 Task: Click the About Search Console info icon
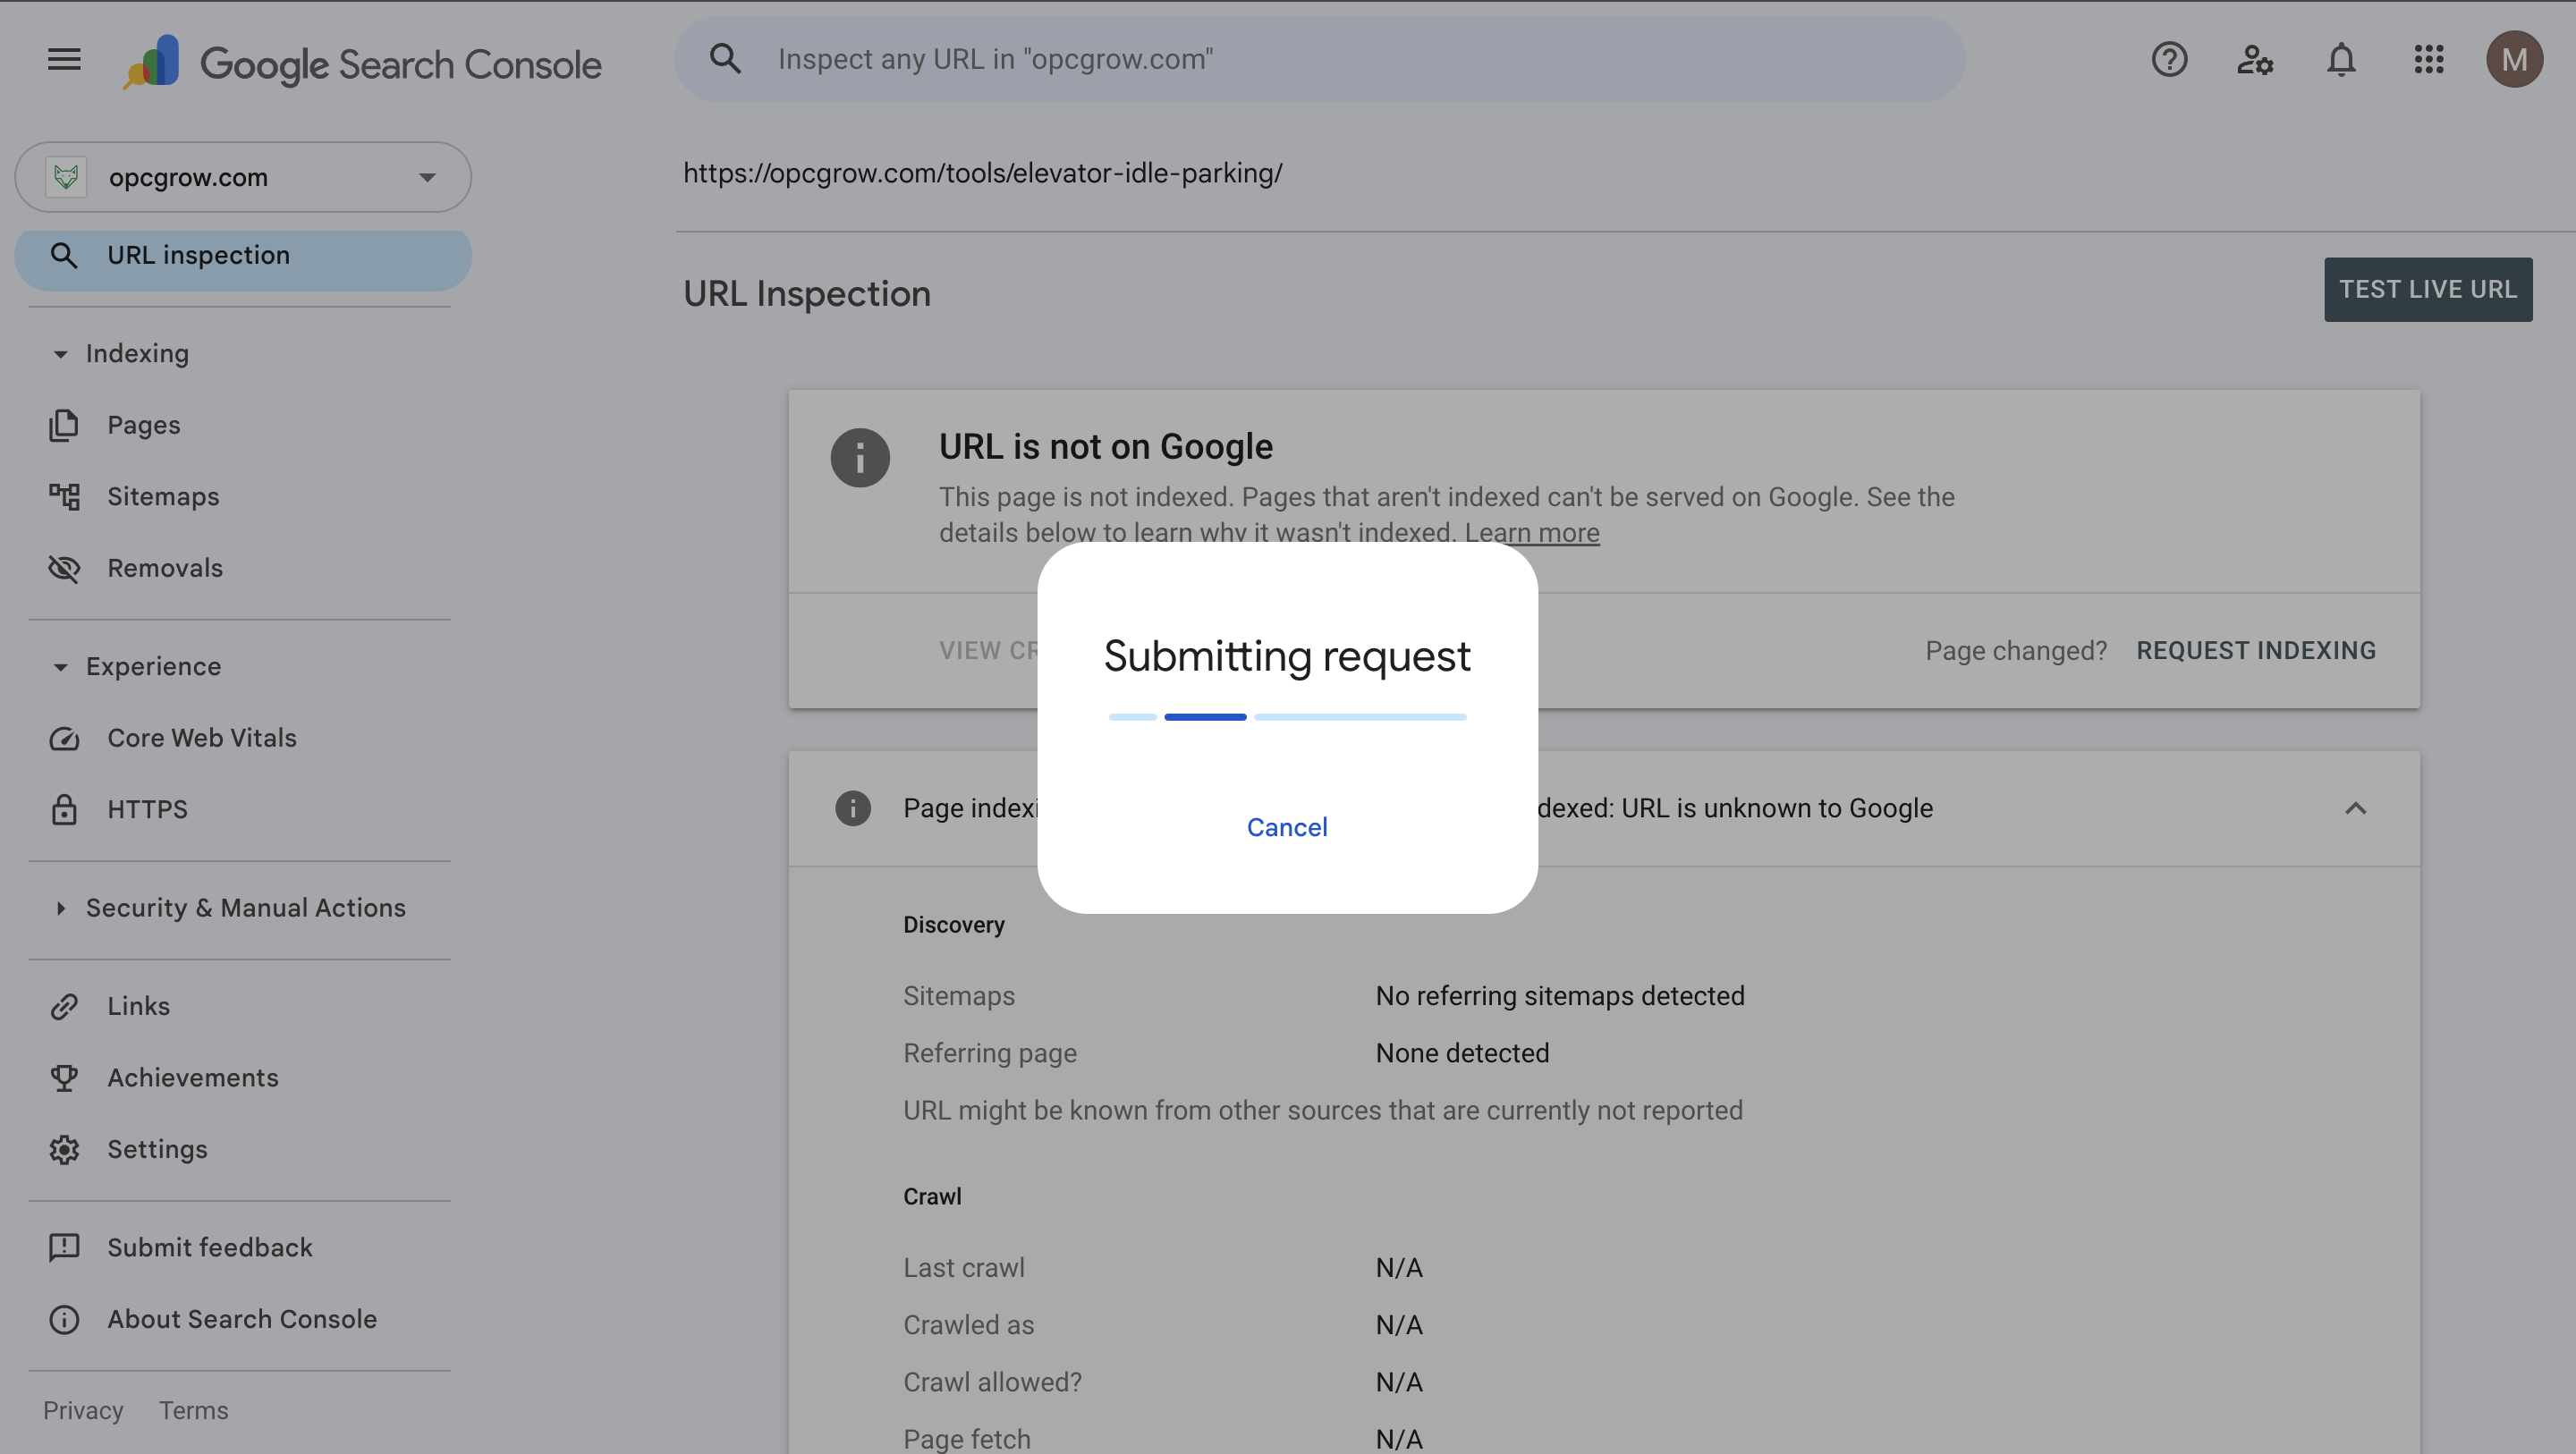click(64, 1319)
